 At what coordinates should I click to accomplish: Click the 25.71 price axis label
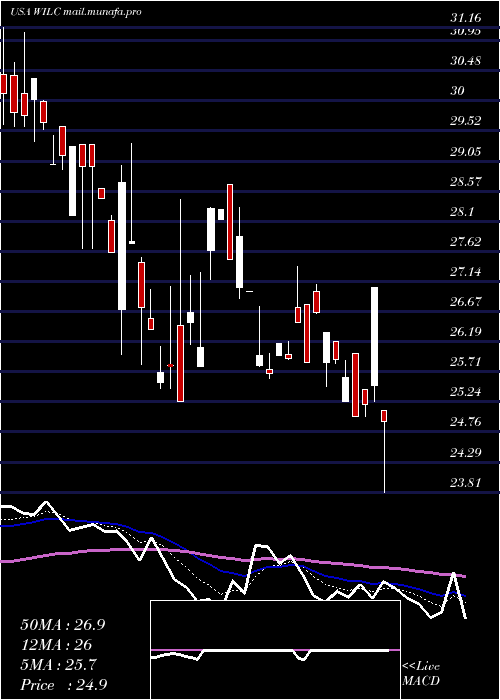(466, 362)
